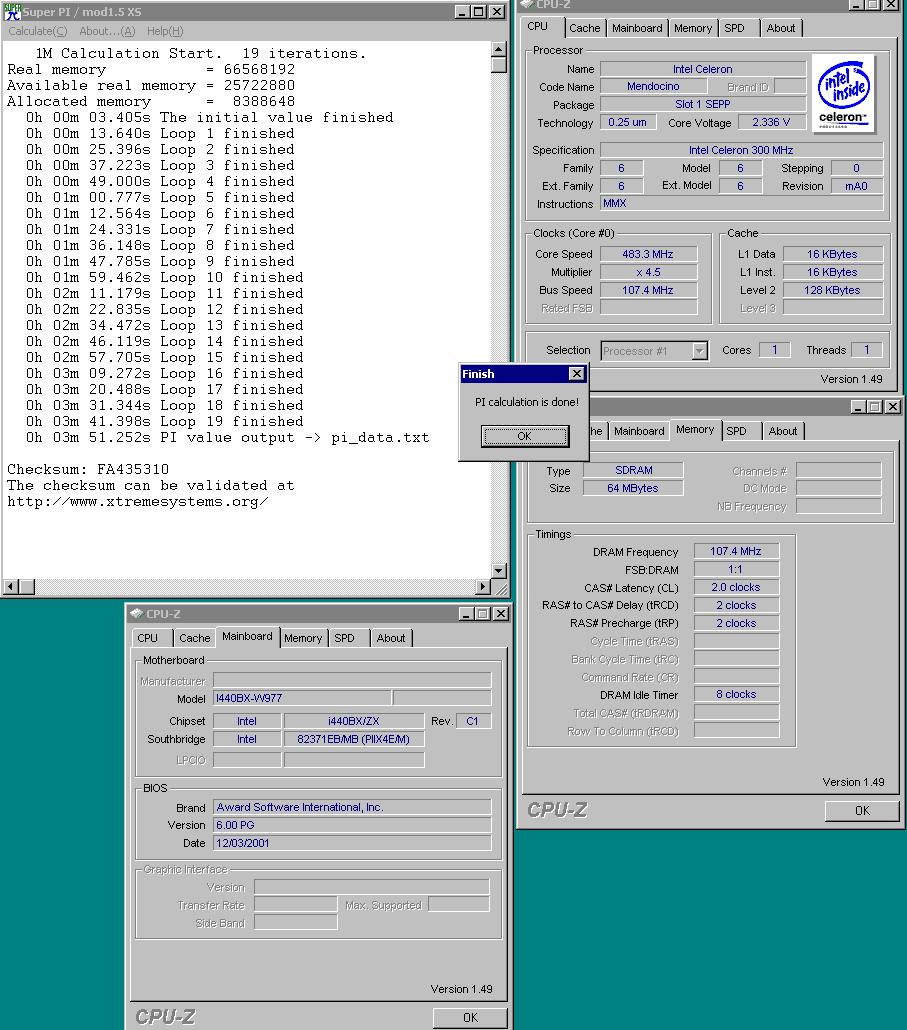Switch to About tab in top CPU-Z window

[781, 28]
